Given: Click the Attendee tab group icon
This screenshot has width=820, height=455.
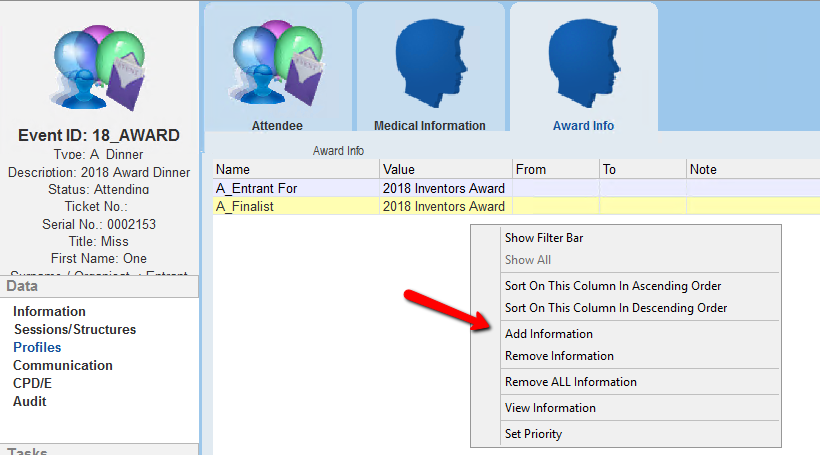Looking at the screenshot, I should [x=276, y=64].
